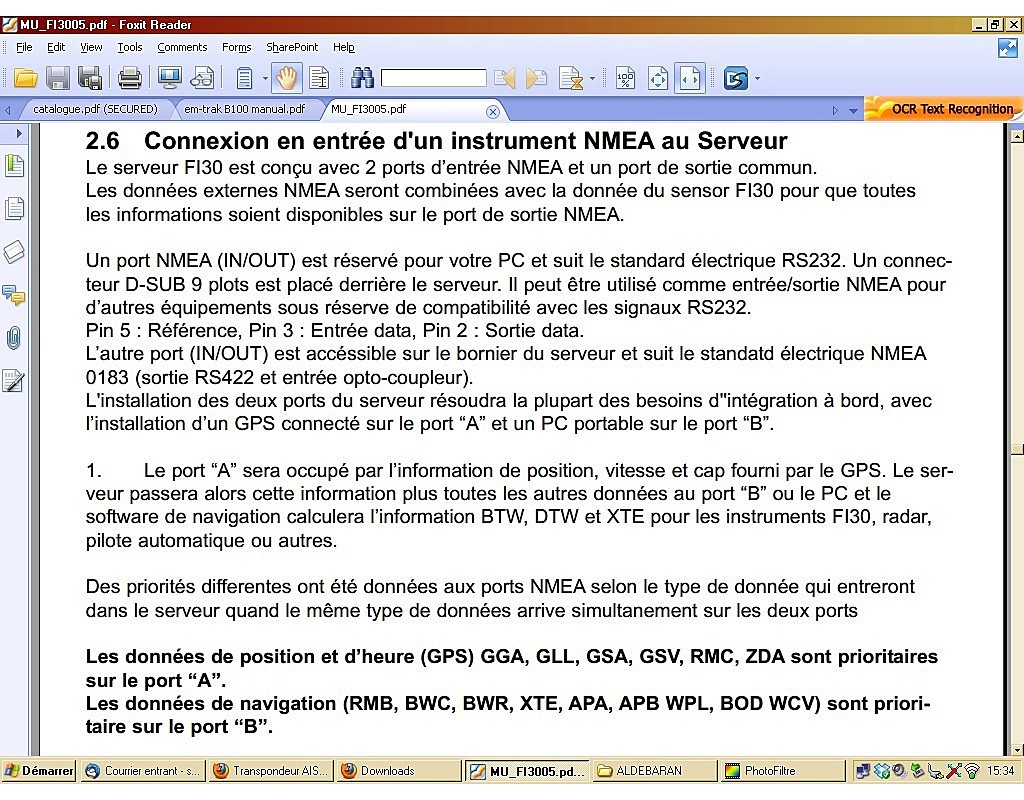Open PhotoFiltre taskbar button
The width and height of the screenshot is (1024, 800).
[783, 771]
